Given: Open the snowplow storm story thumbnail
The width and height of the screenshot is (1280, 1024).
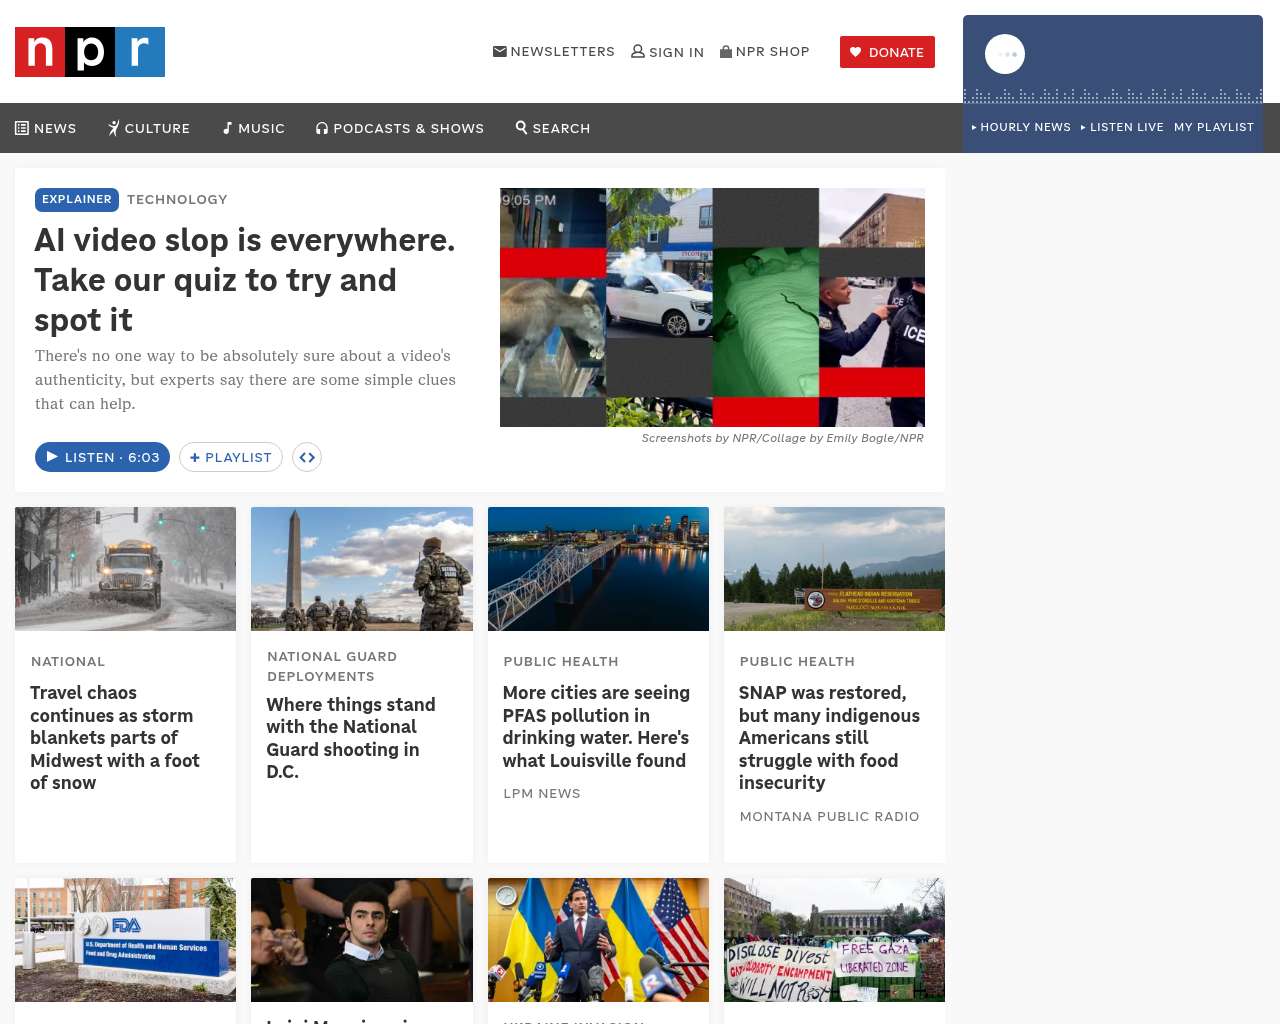Looking at the screenshot, I should (x=126, y=568).
